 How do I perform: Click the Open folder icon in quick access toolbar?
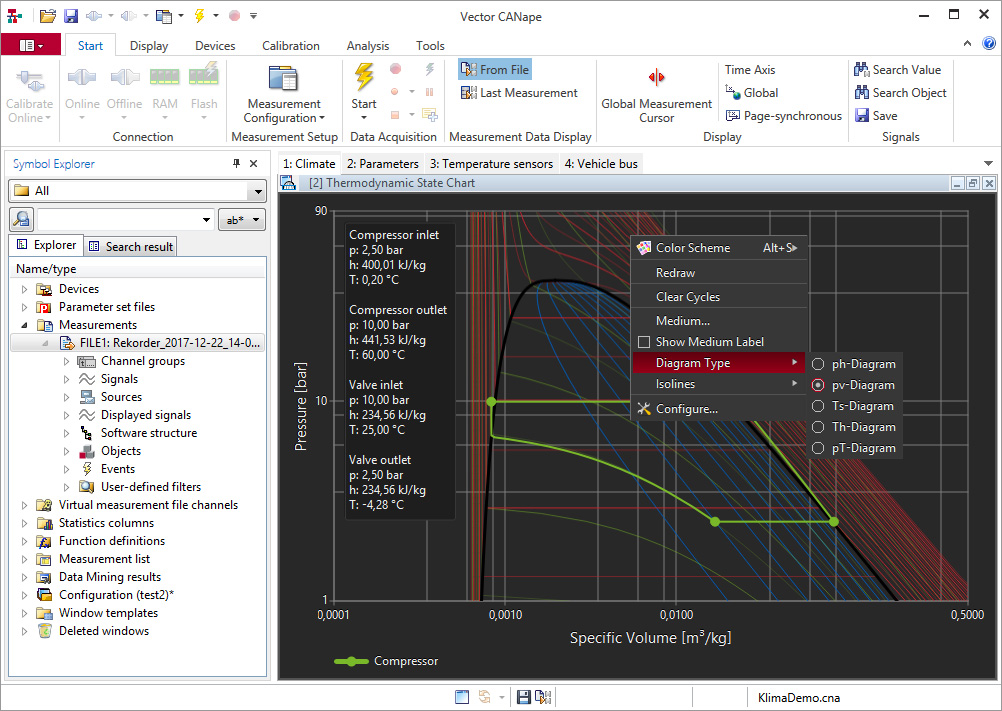(x=47, y=16)
